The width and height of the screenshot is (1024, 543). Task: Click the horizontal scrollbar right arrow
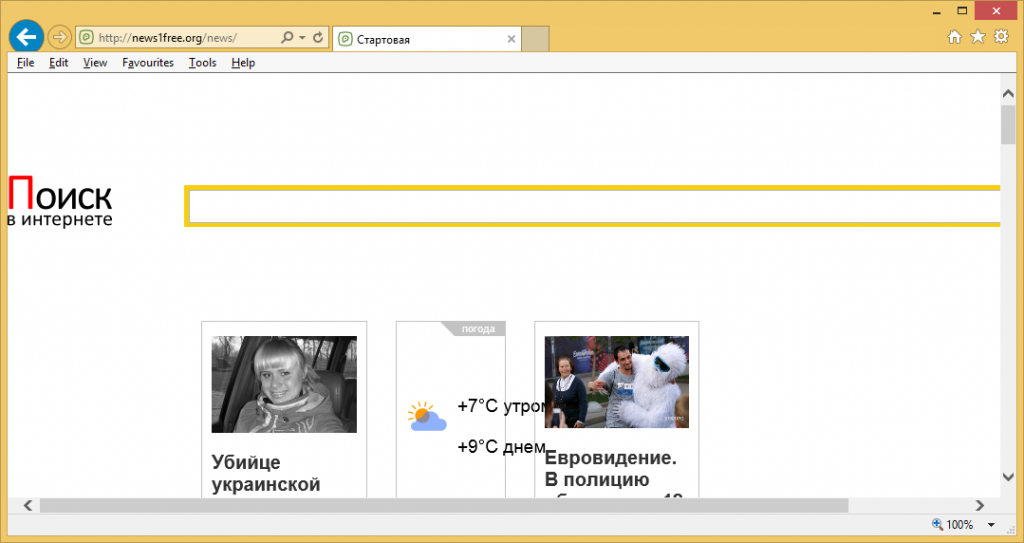(x=980, y=505)
